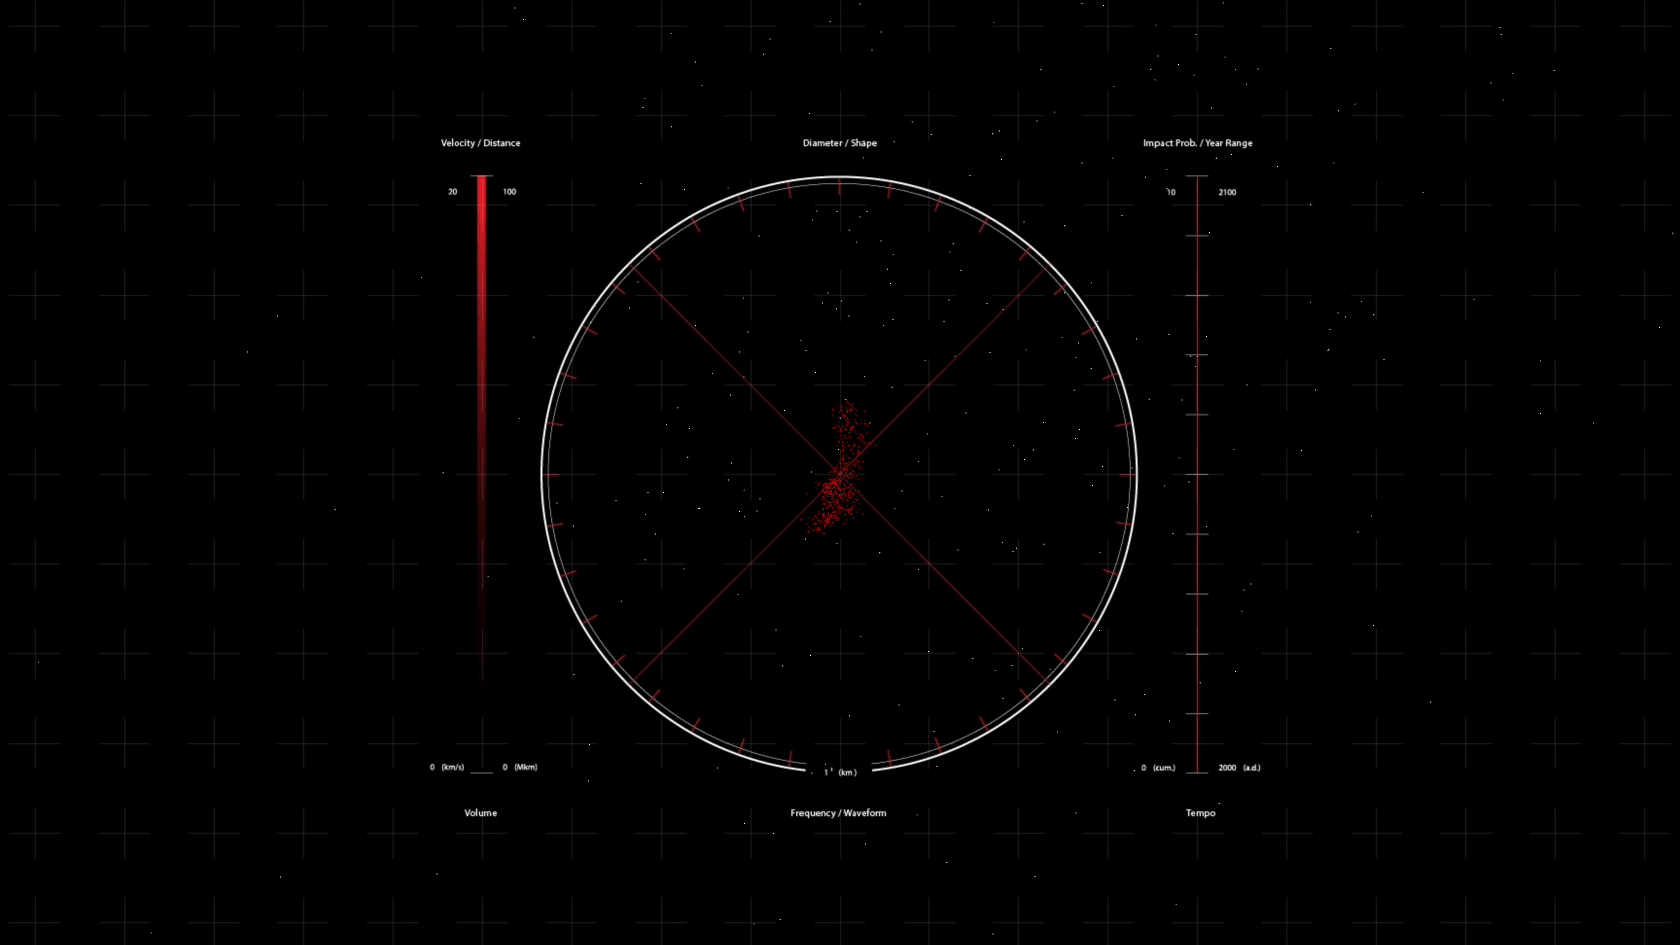Viewport: 1680px width, 945px height.
Task: Select the Impact Prob. / Year Range label
Action: pyautogui.click(x=1197, y=143)
